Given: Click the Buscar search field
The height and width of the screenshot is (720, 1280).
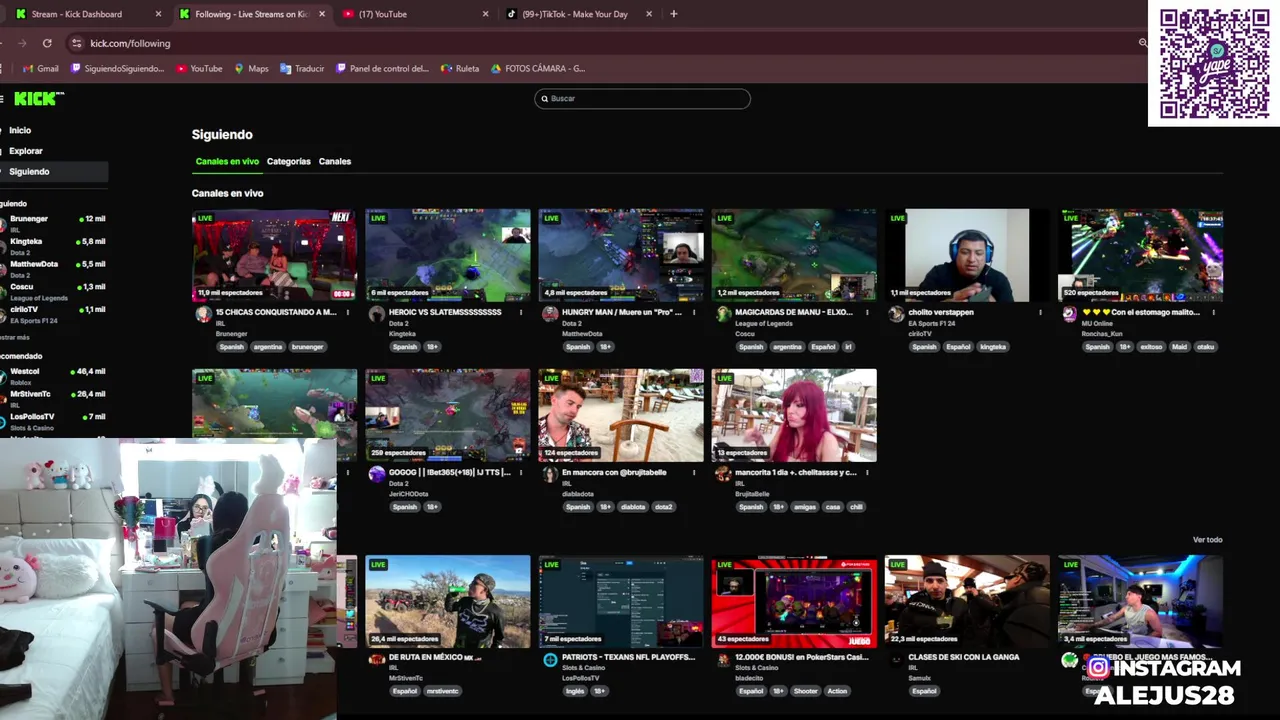Looking at the screenshot, I should (642, 98).
